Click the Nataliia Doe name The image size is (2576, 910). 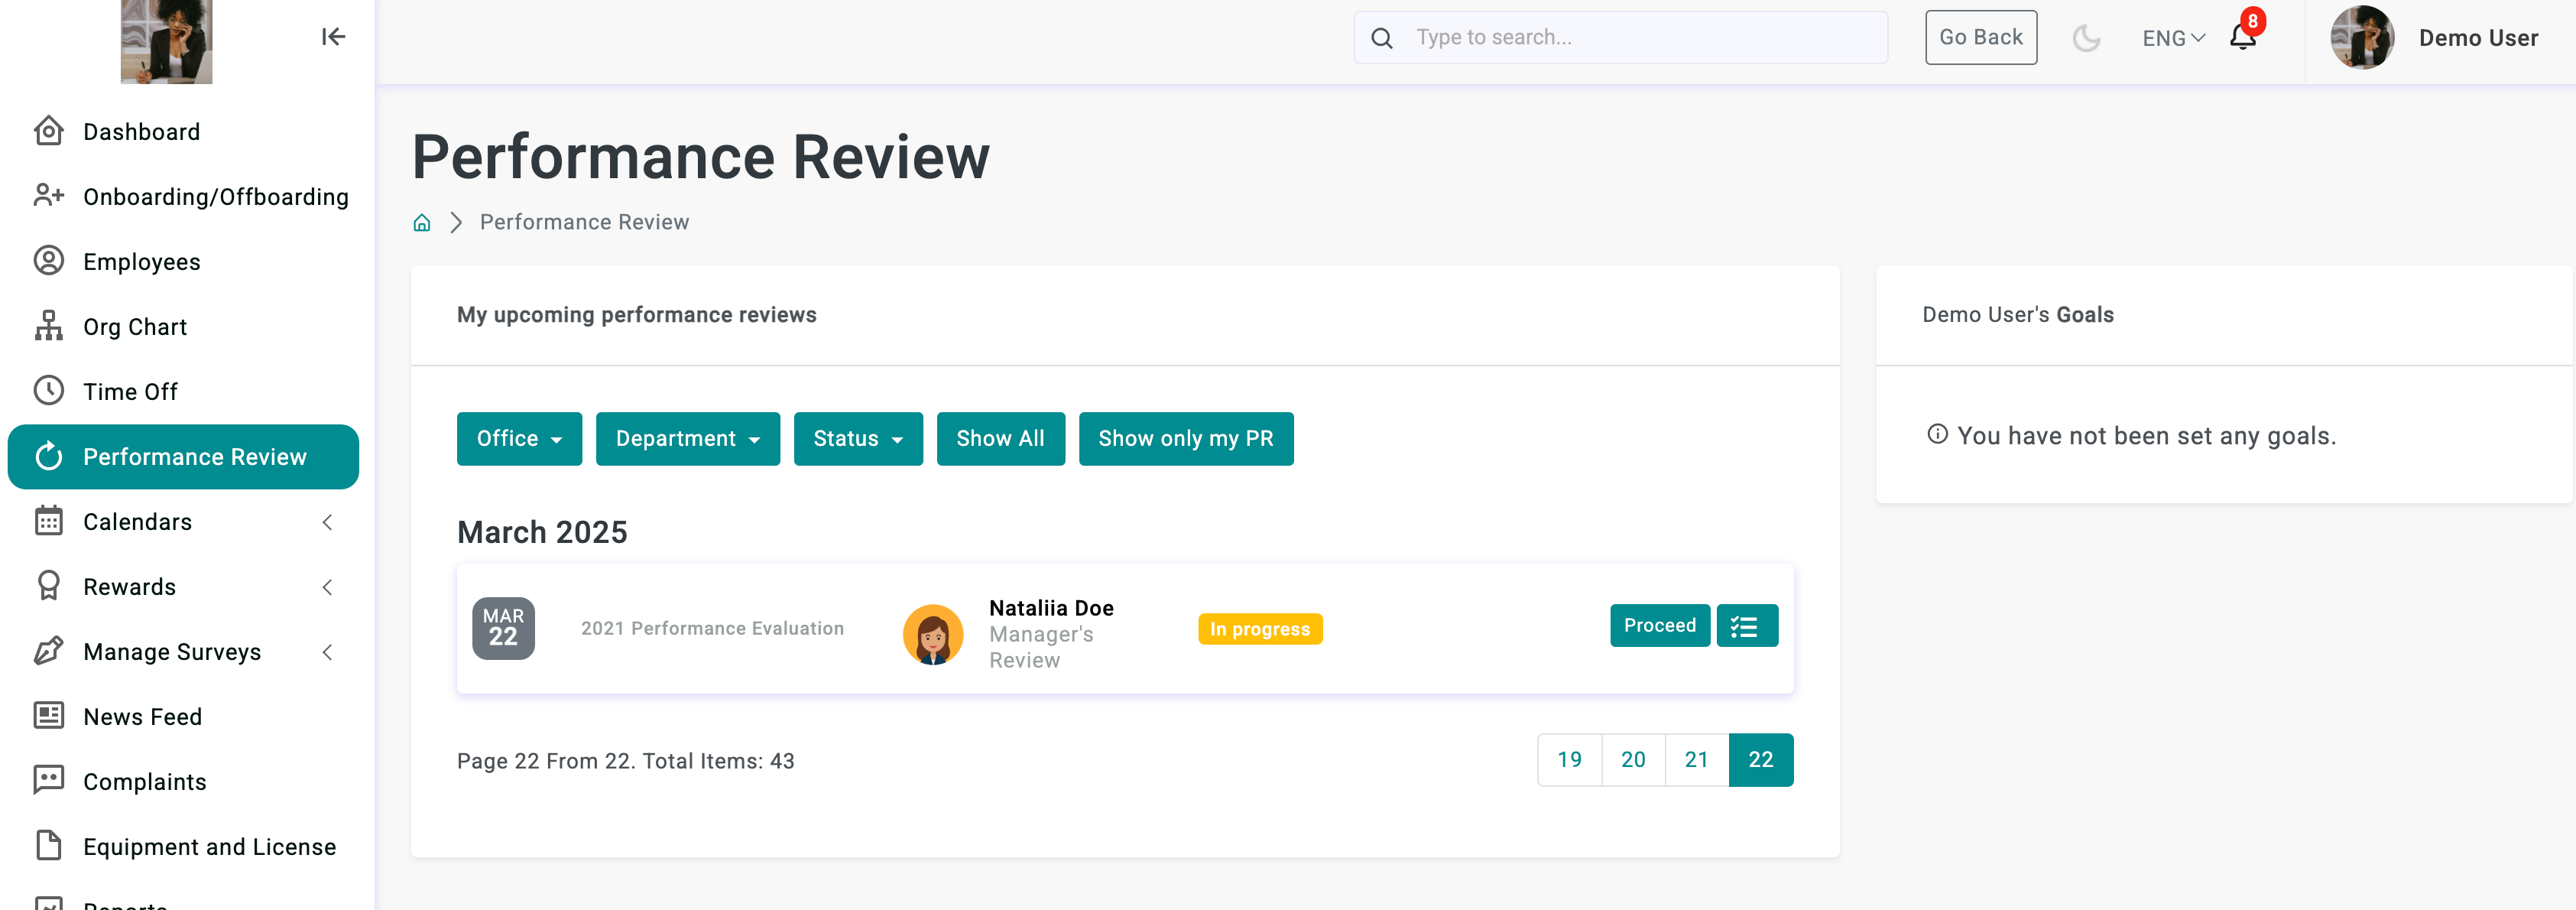pos(1051,608)
